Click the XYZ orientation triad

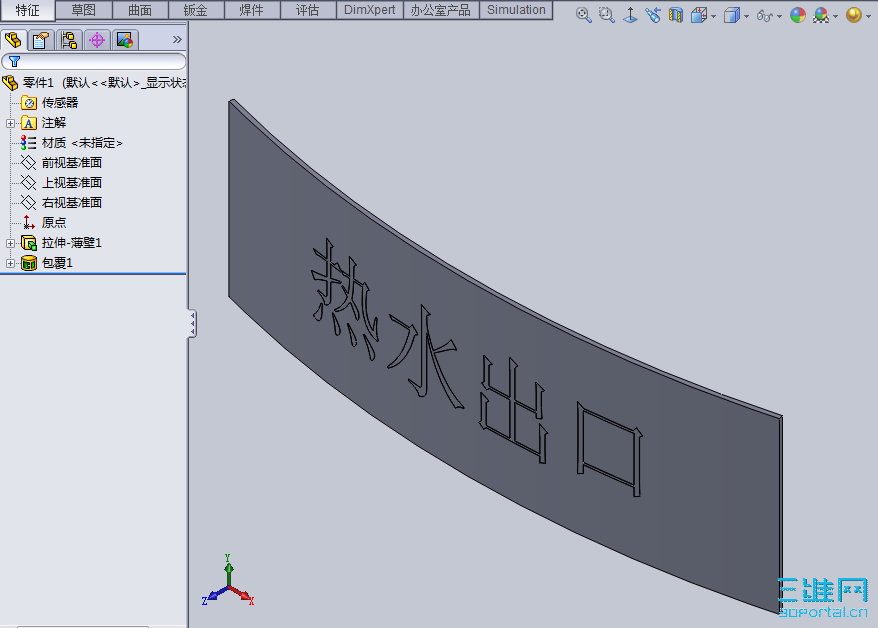228,580
